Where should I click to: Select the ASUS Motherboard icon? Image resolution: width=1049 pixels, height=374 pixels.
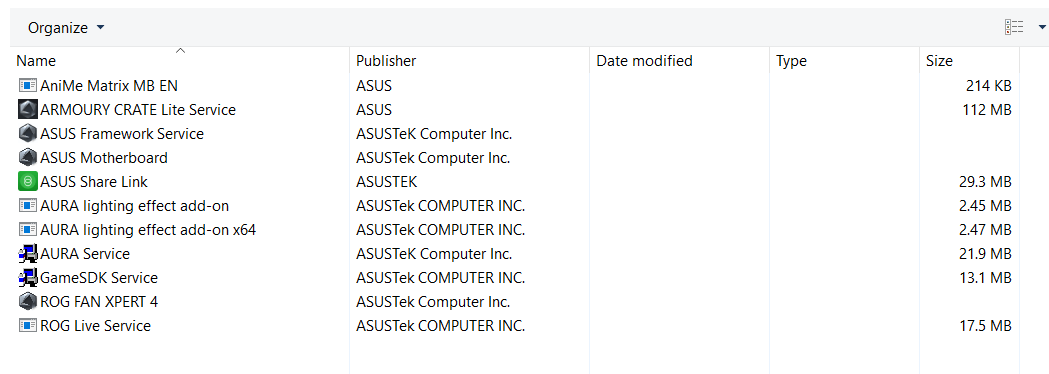coord(27,157)
